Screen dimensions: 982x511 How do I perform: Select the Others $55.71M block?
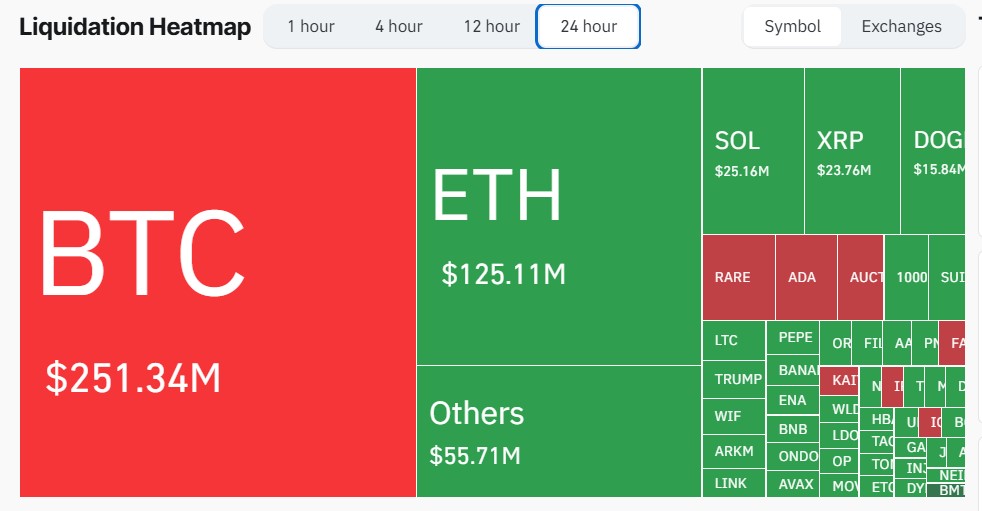point(559,431)
